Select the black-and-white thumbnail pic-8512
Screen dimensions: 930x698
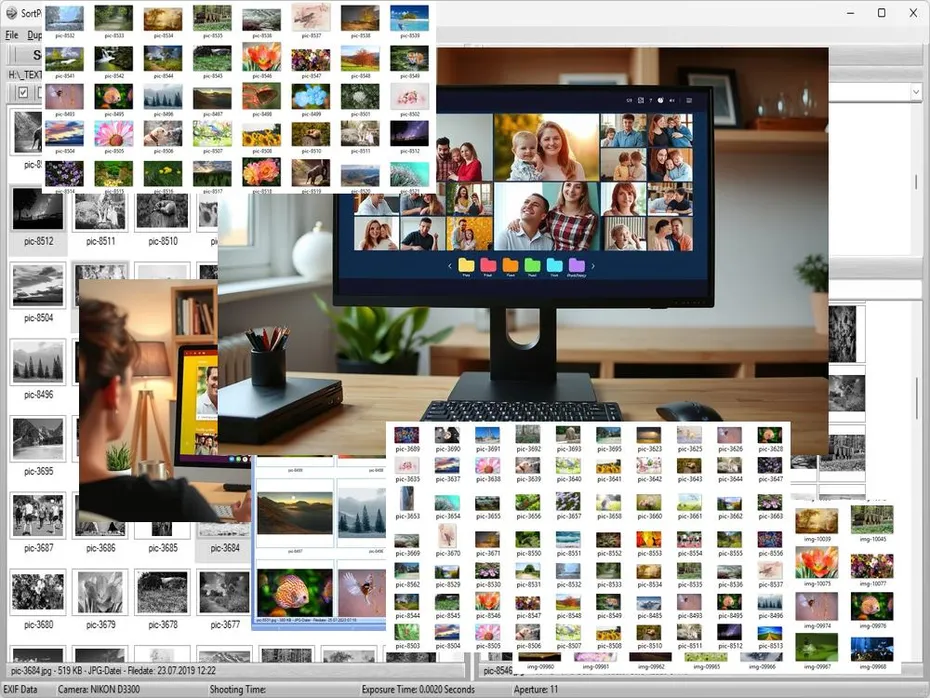click(37, 207)
